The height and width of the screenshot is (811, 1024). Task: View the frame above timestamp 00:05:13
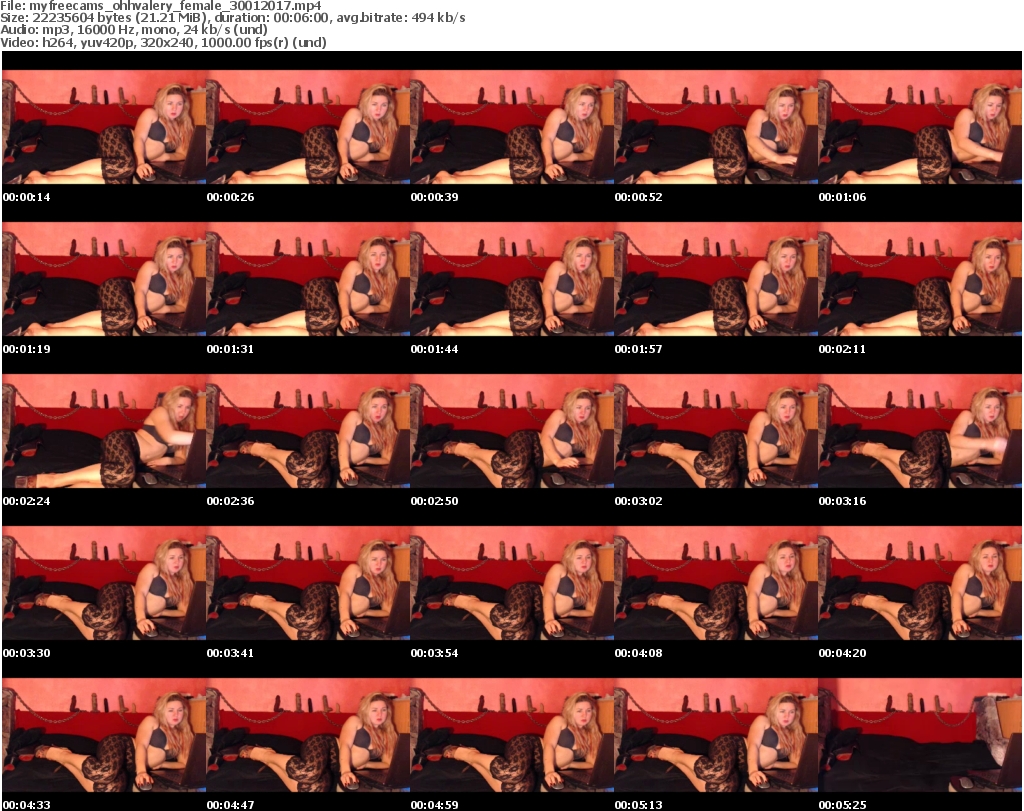(716, 735)
